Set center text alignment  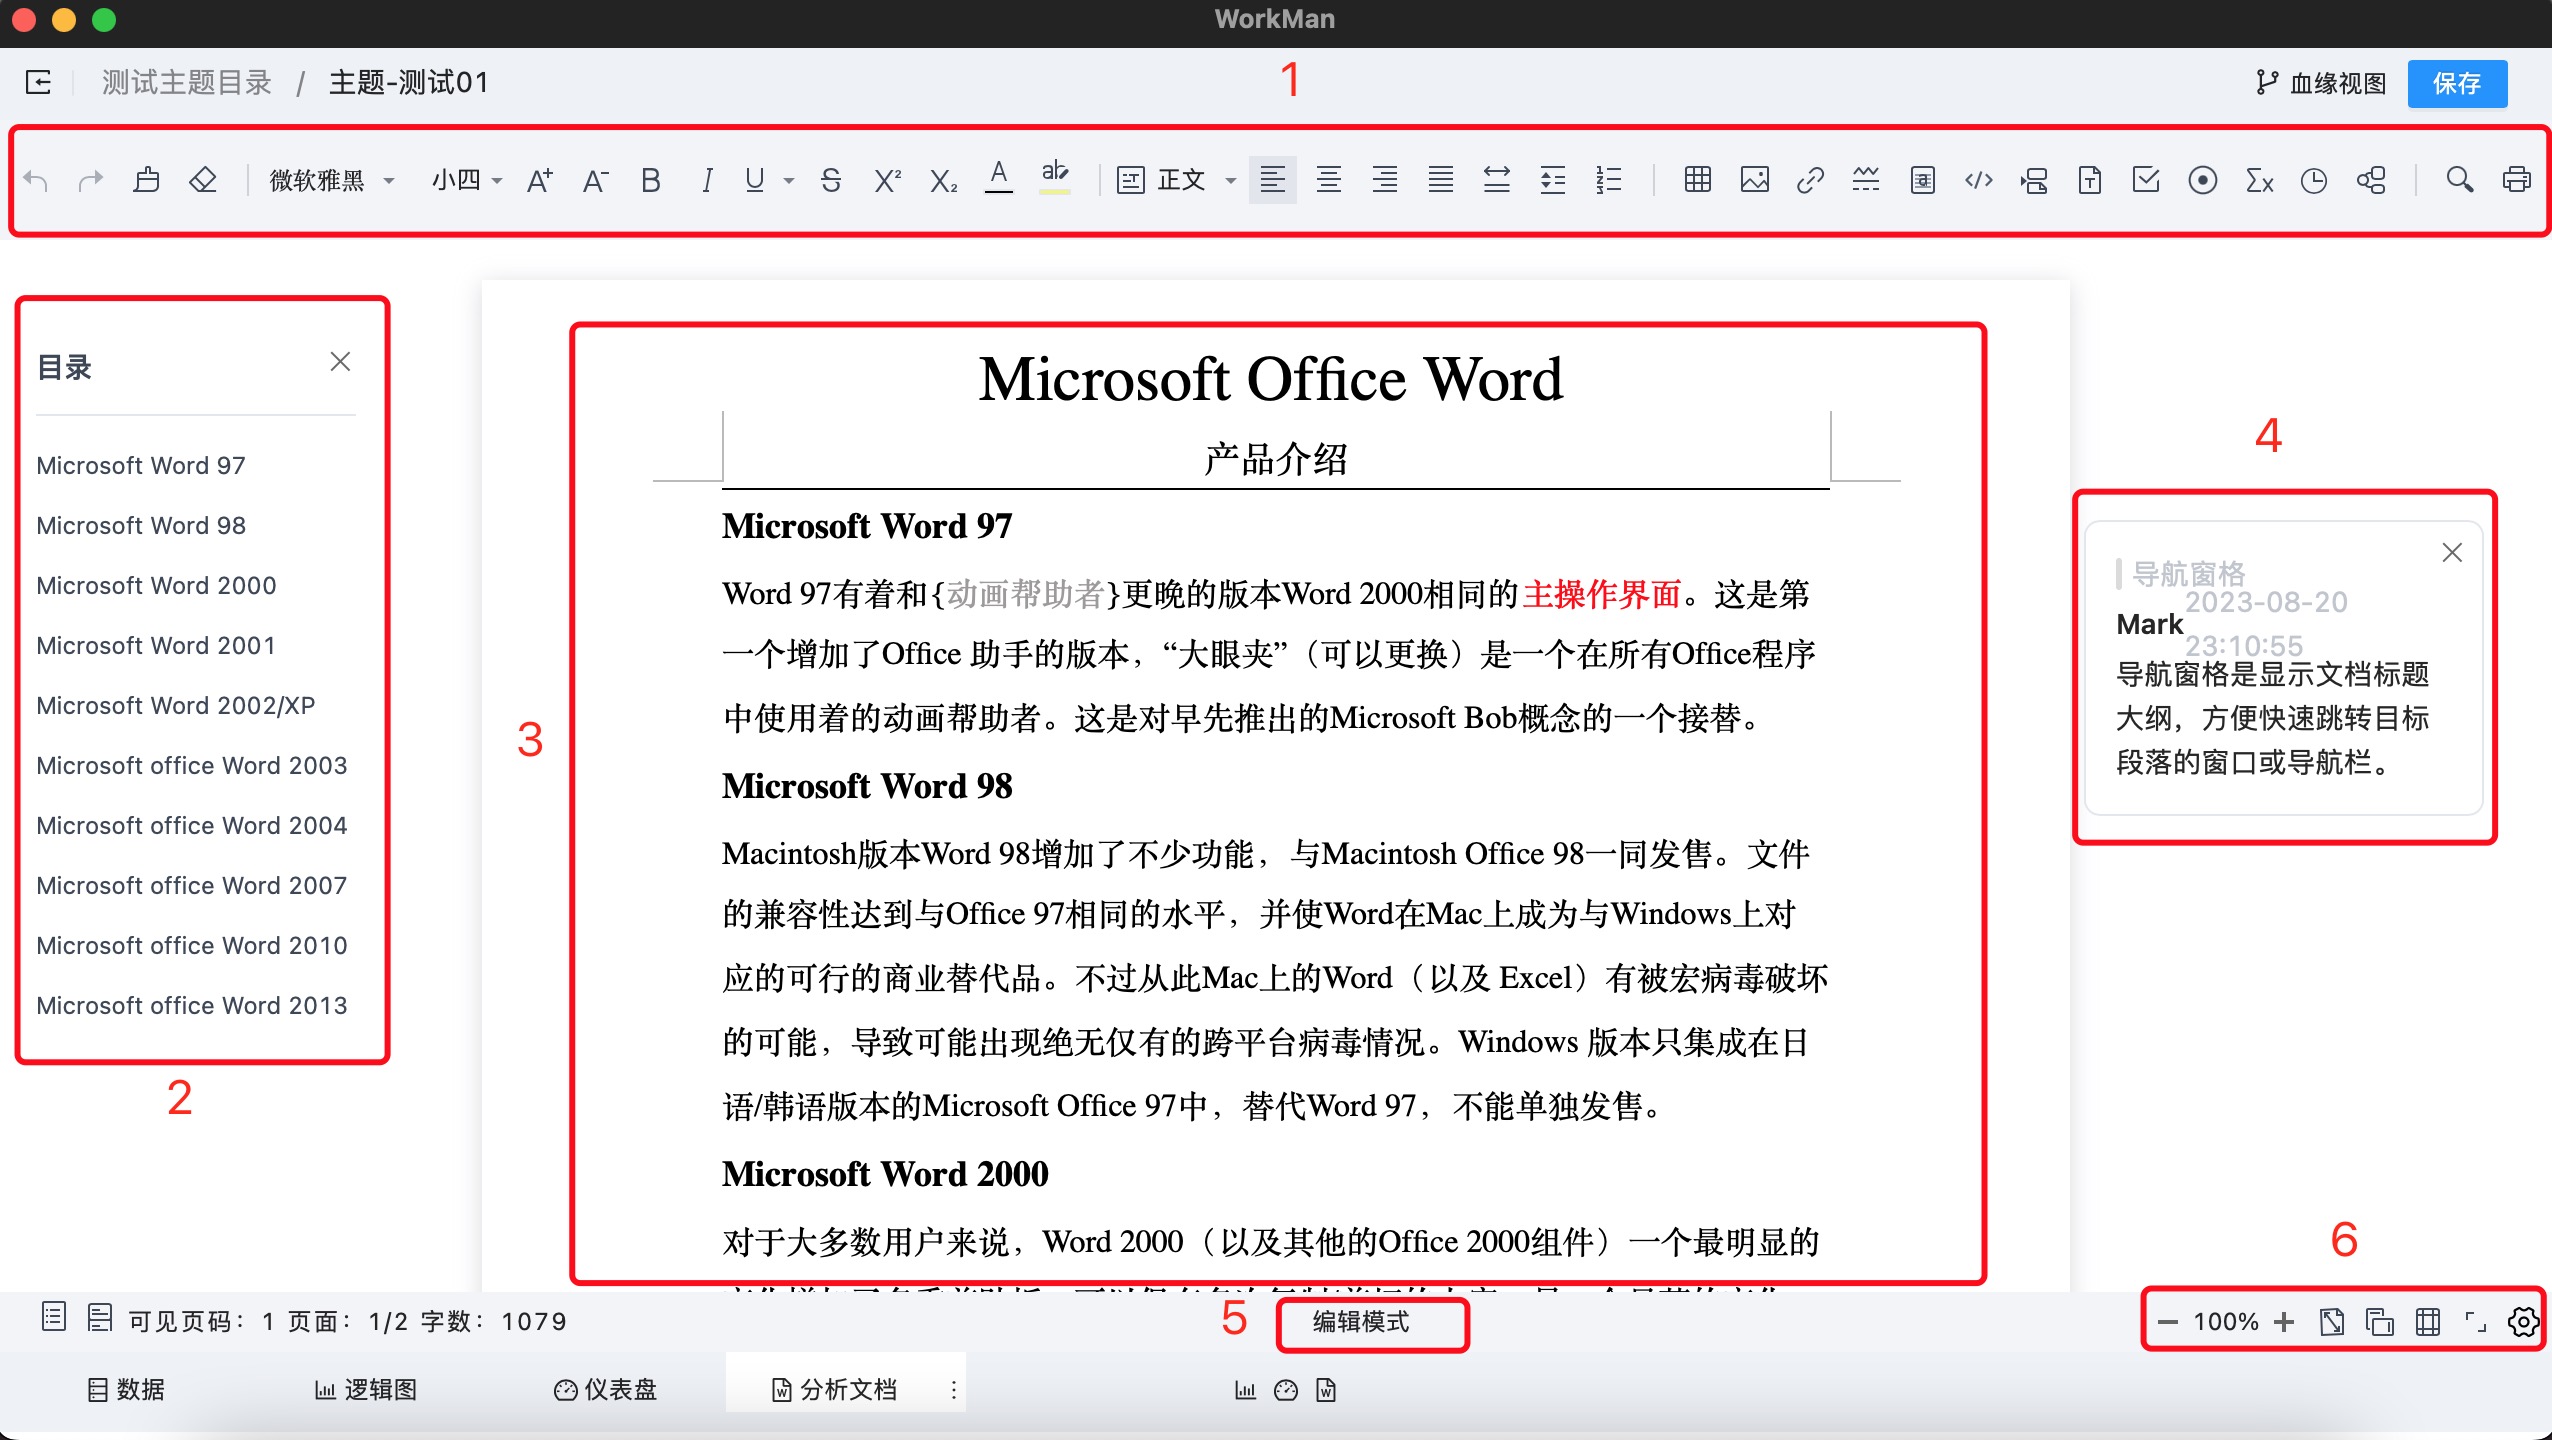pyautogui.click(x=1329, y=180)
